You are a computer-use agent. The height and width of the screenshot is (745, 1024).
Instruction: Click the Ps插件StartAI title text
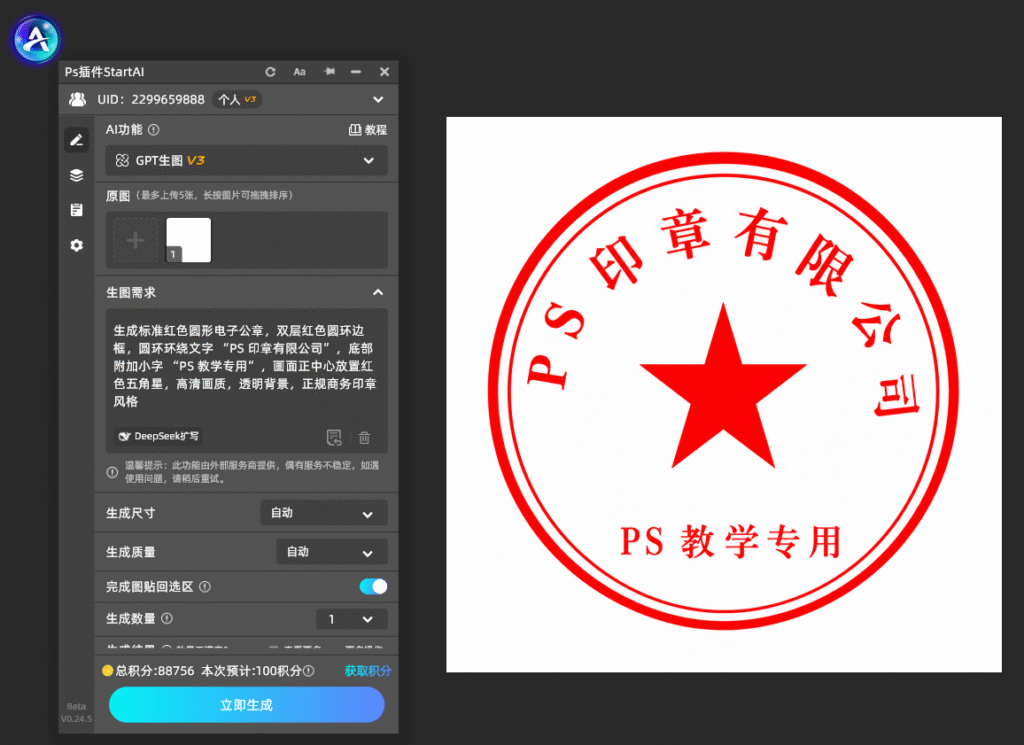(104, 72)
